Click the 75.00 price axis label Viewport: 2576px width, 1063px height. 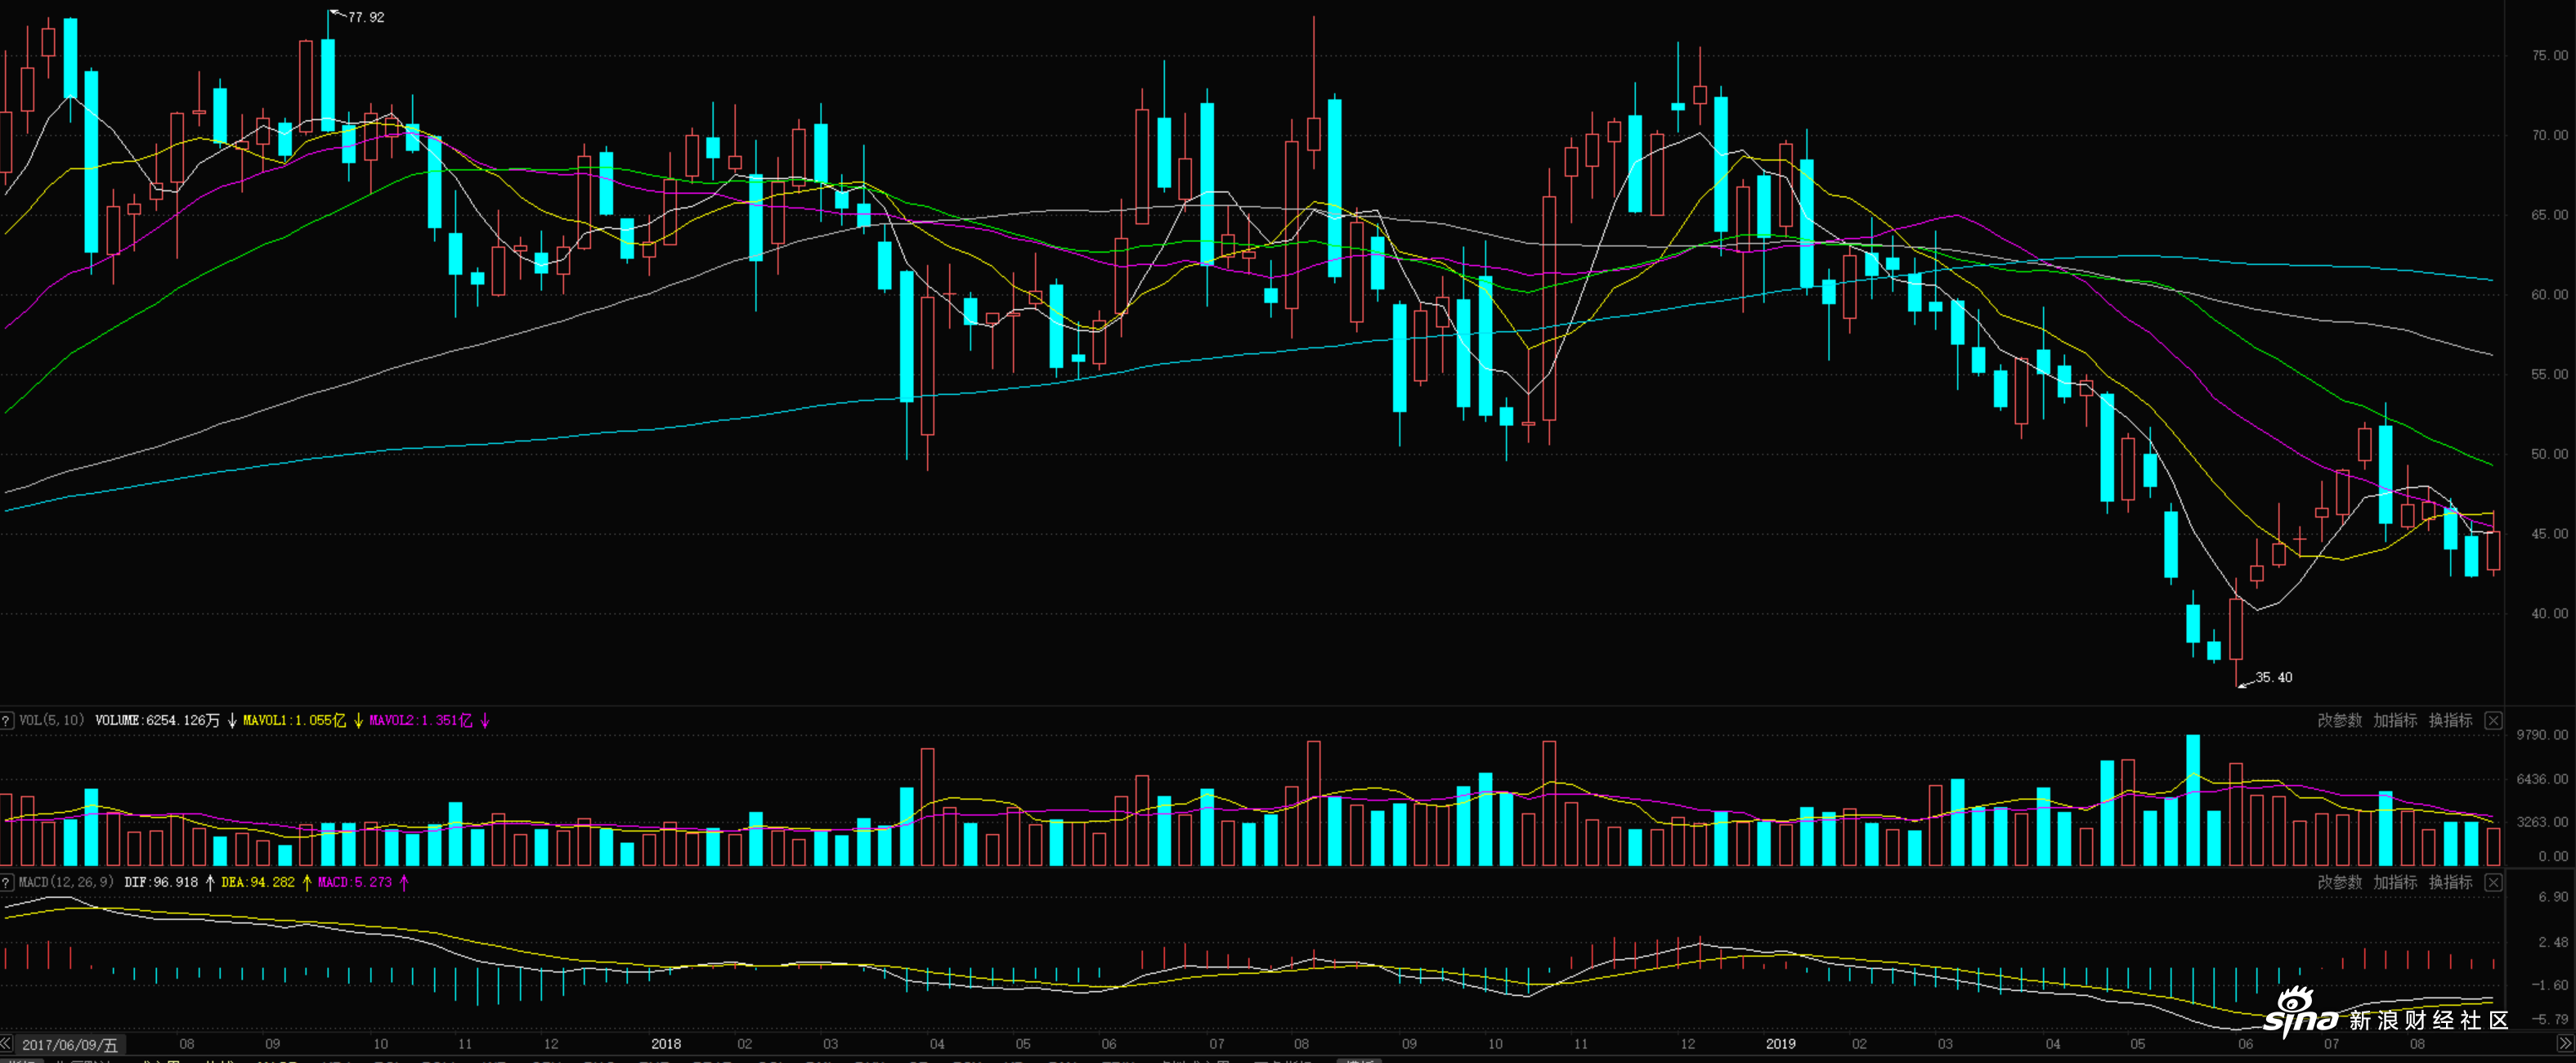coord(2549,56)
